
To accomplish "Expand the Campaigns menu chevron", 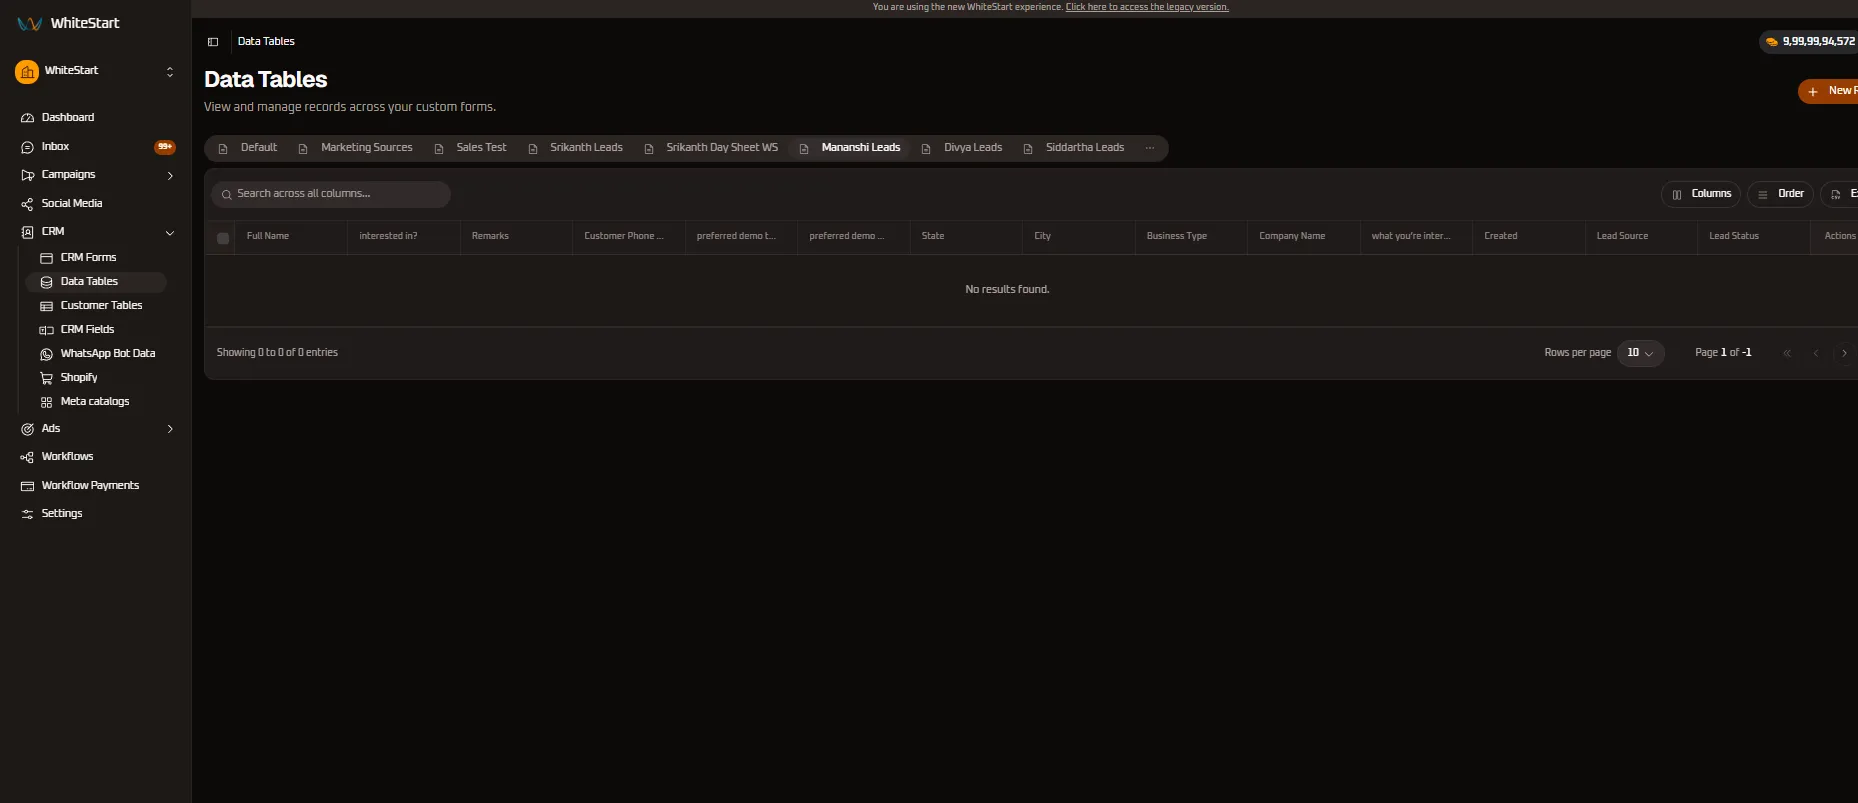I will pos(170,176).
